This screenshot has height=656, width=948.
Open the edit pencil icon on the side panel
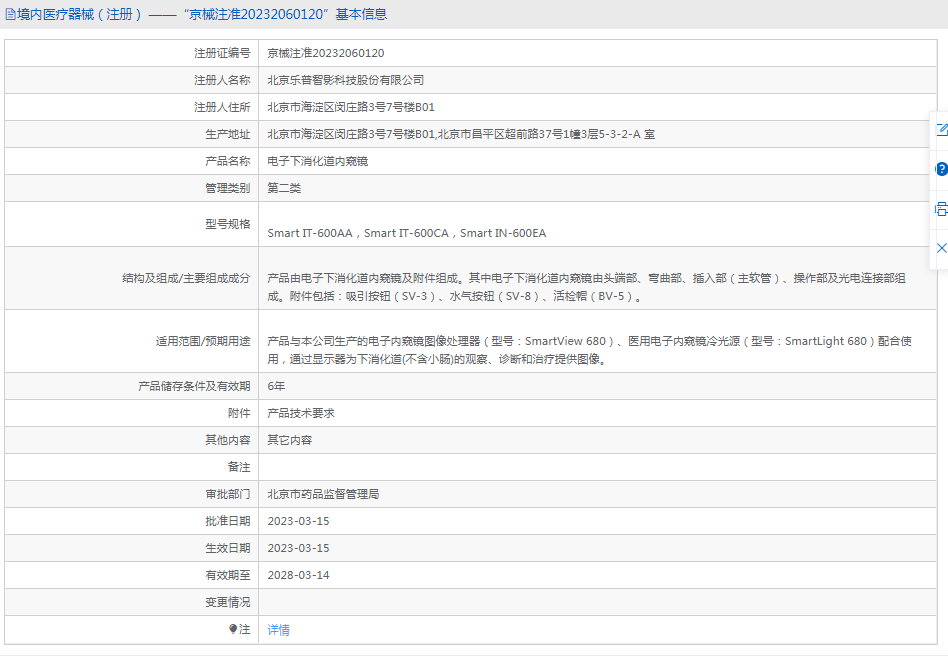(x=942, y=129)
